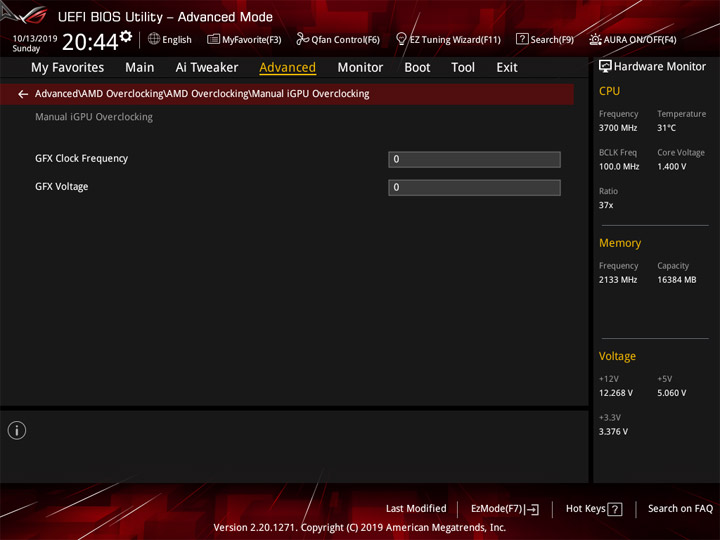Screen dimensions: 720x540
Task: Click EZ Tuning Wizard(F11) label
Action: [455, 40]
